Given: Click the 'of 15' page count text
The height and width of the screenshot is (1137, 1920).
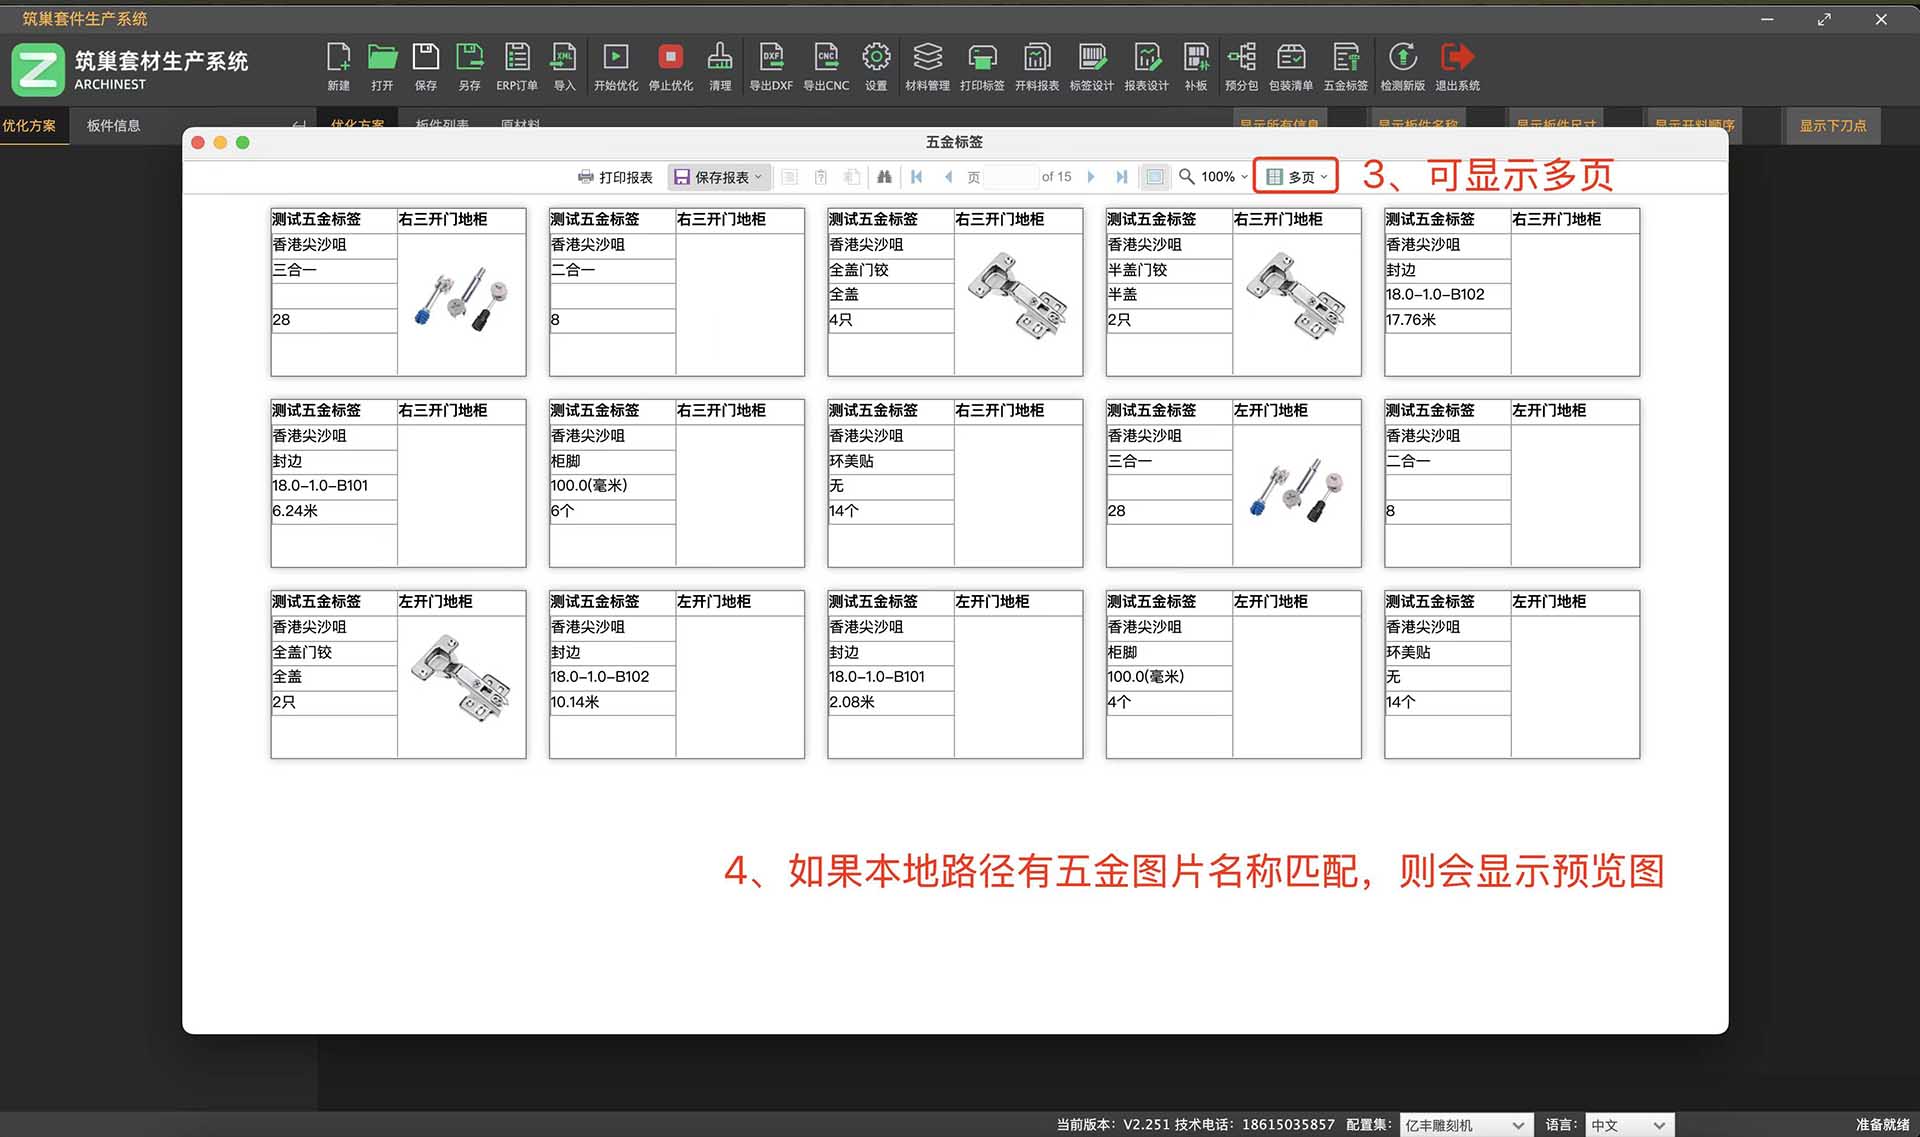Looking at the screenshot, I should pyautogui.click(x=1056, y=177).
